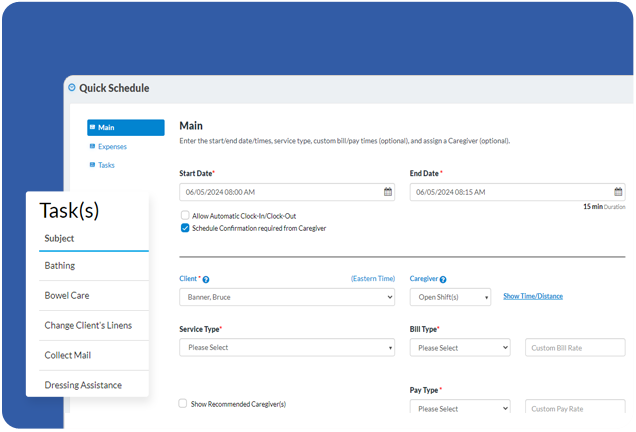
Task: Click the Quick Schedule header icon
Action: (71, 88)
